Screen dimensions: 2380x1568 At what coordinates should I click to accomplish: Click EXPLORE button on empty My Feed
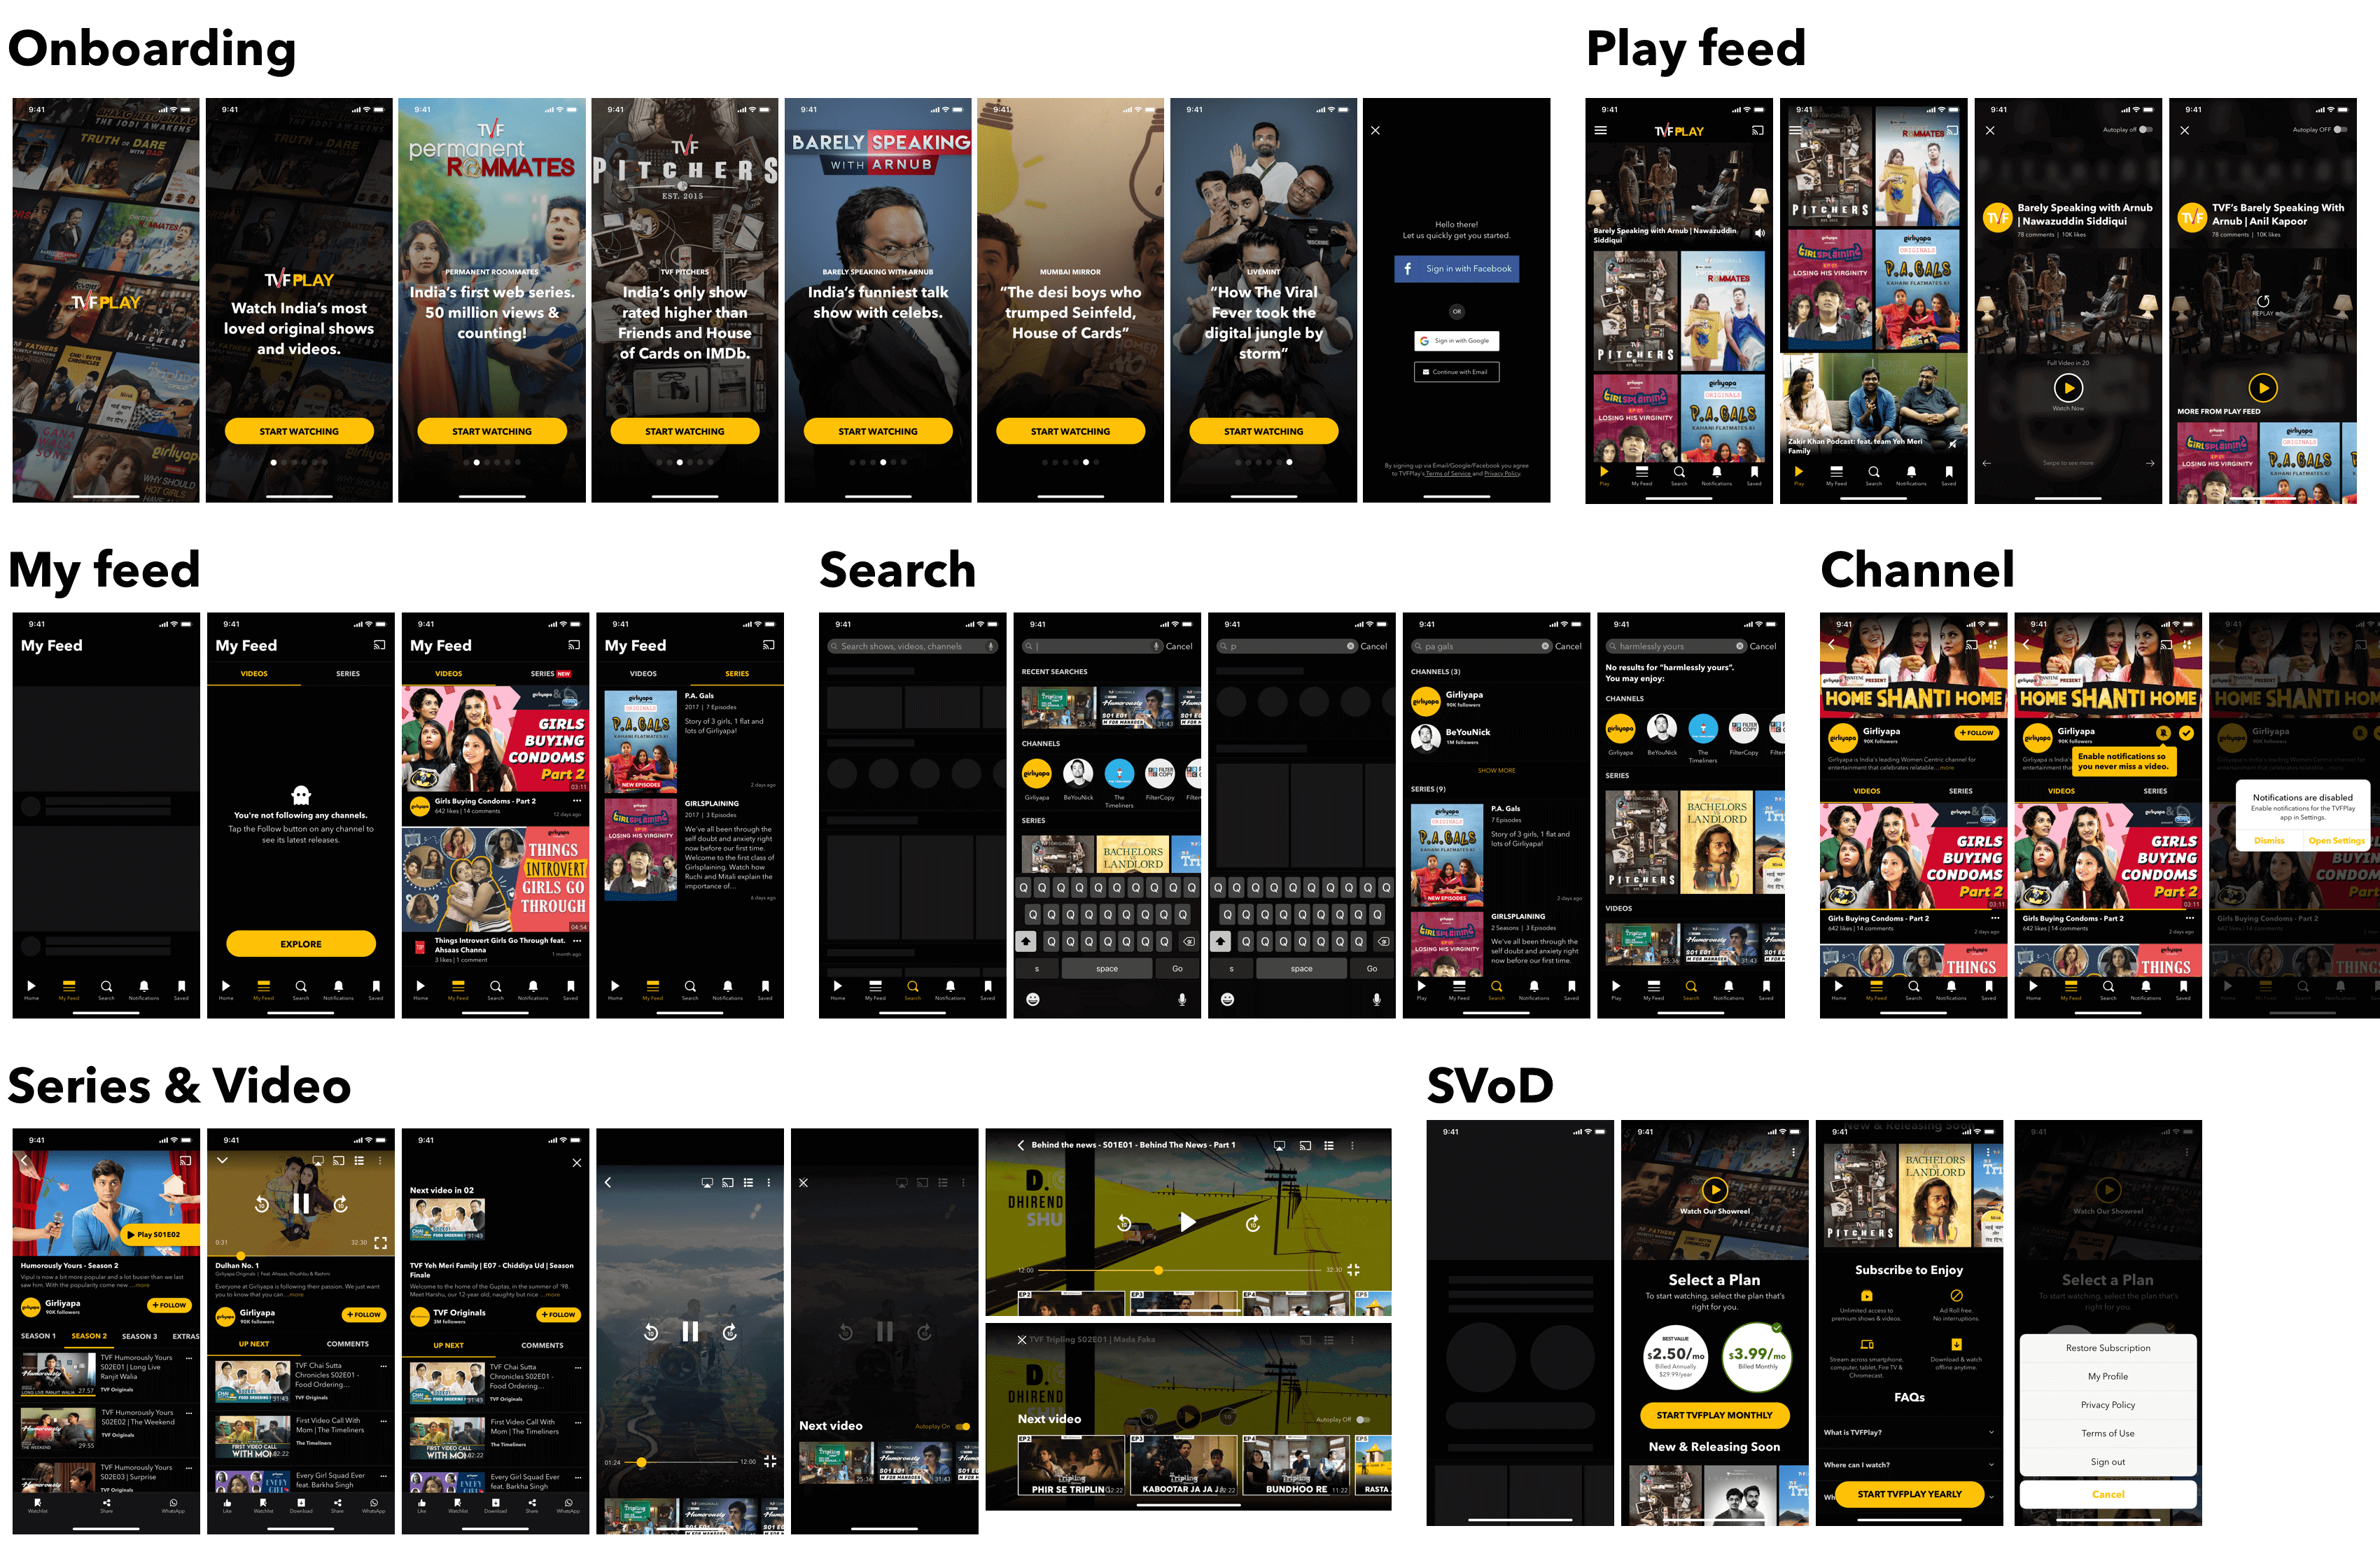point(301,944)
